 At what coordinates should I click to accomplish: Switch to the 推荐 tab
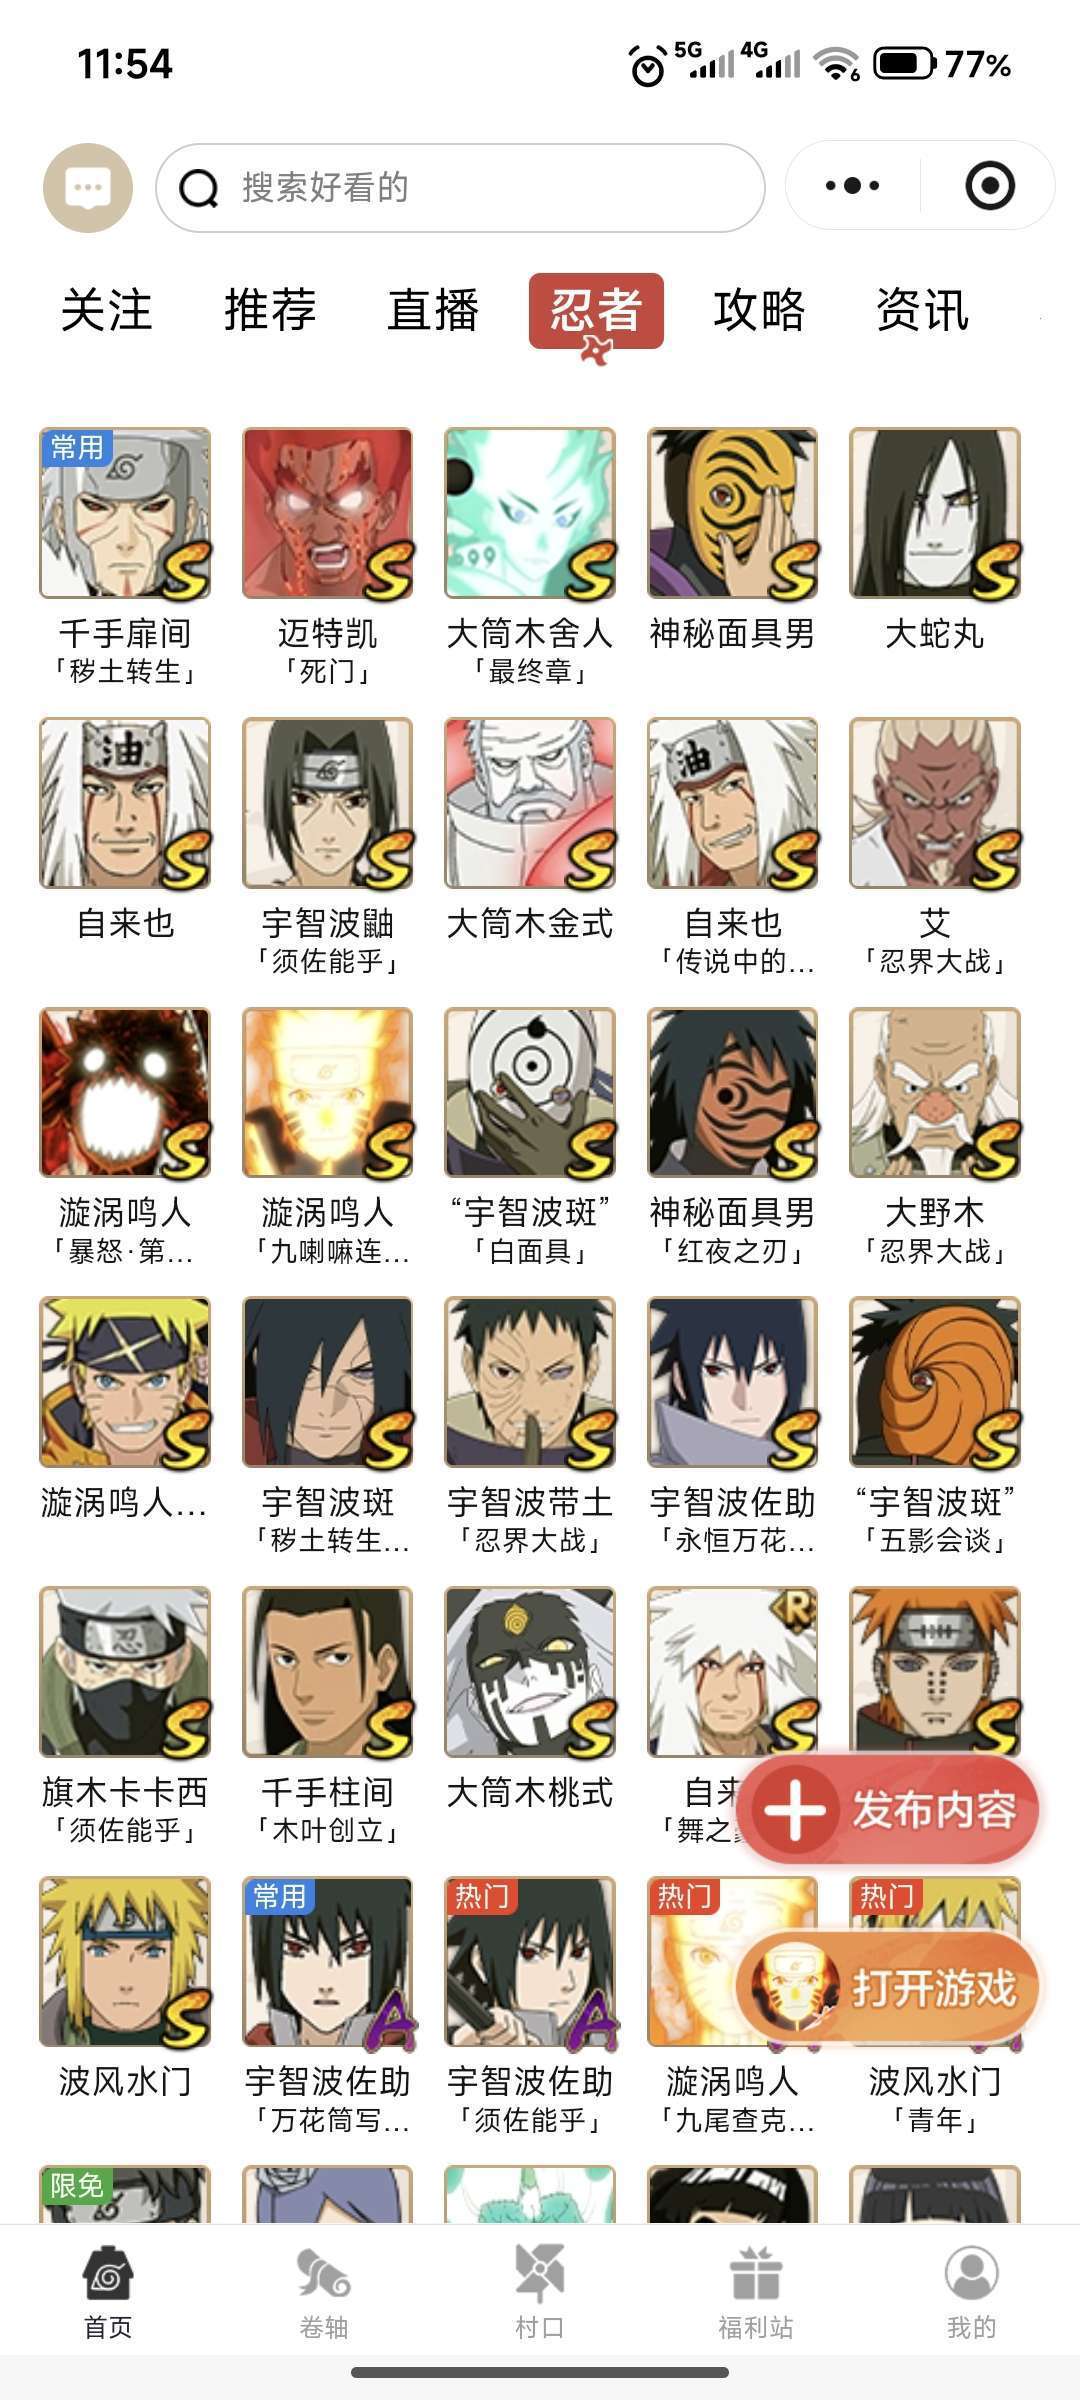click(x=270, y=310)
